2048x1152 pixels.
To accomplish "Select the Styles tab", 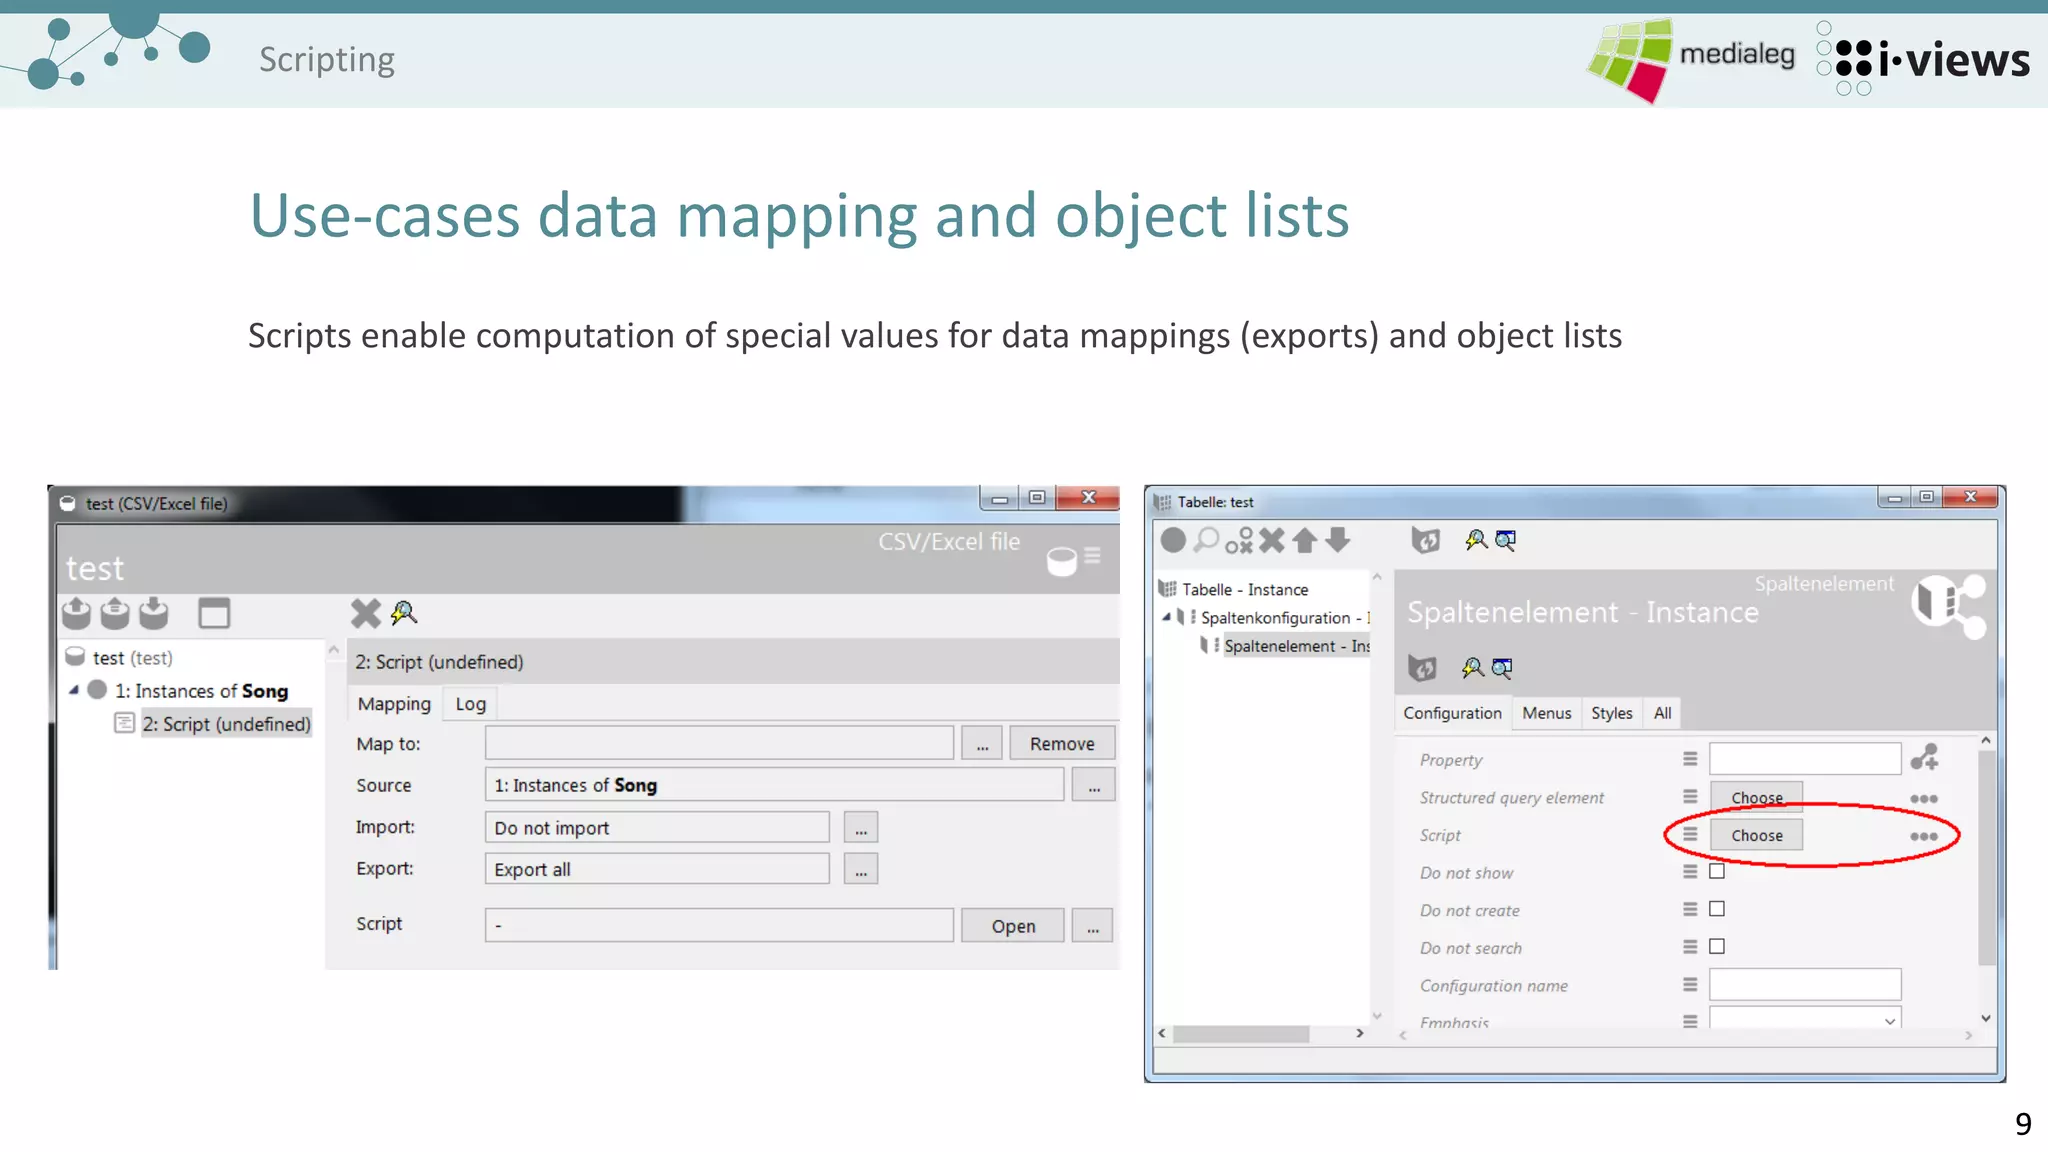I will click(1612, 713).
